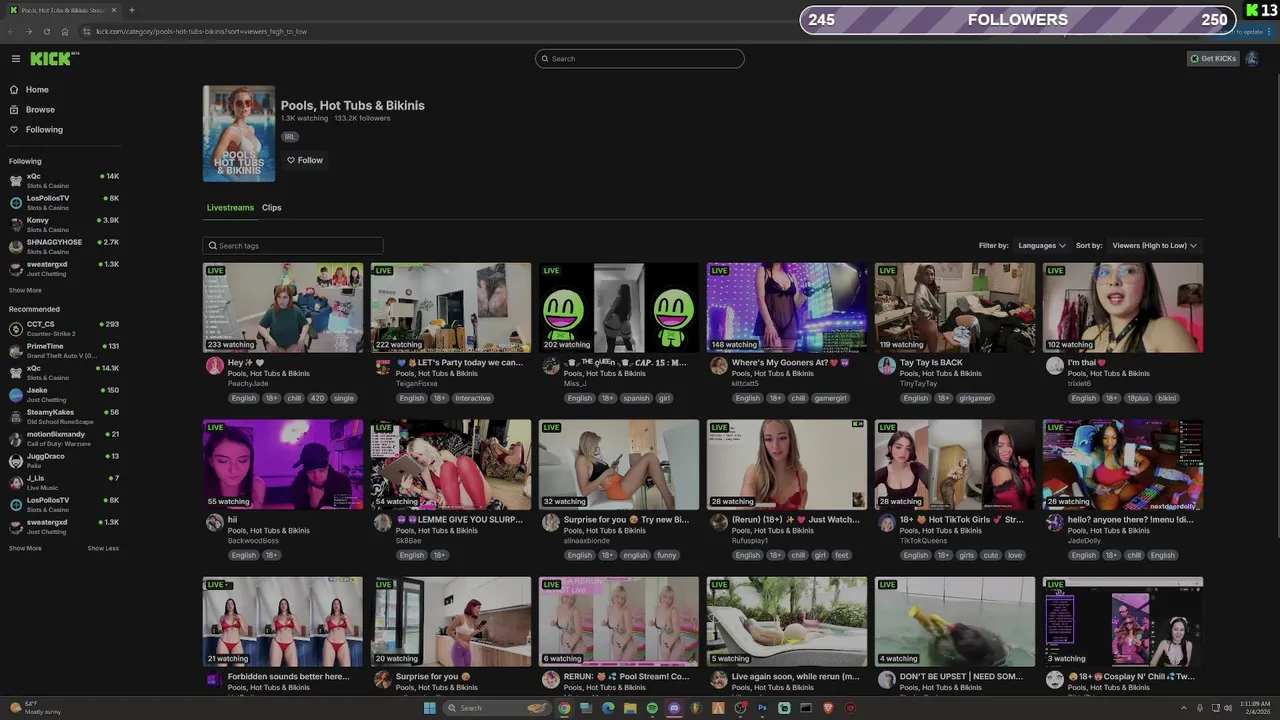Screen dimensions: 1280x720
Task: Open the Viewers (High to Low) sort dropdown
Action: (1154, 246)
